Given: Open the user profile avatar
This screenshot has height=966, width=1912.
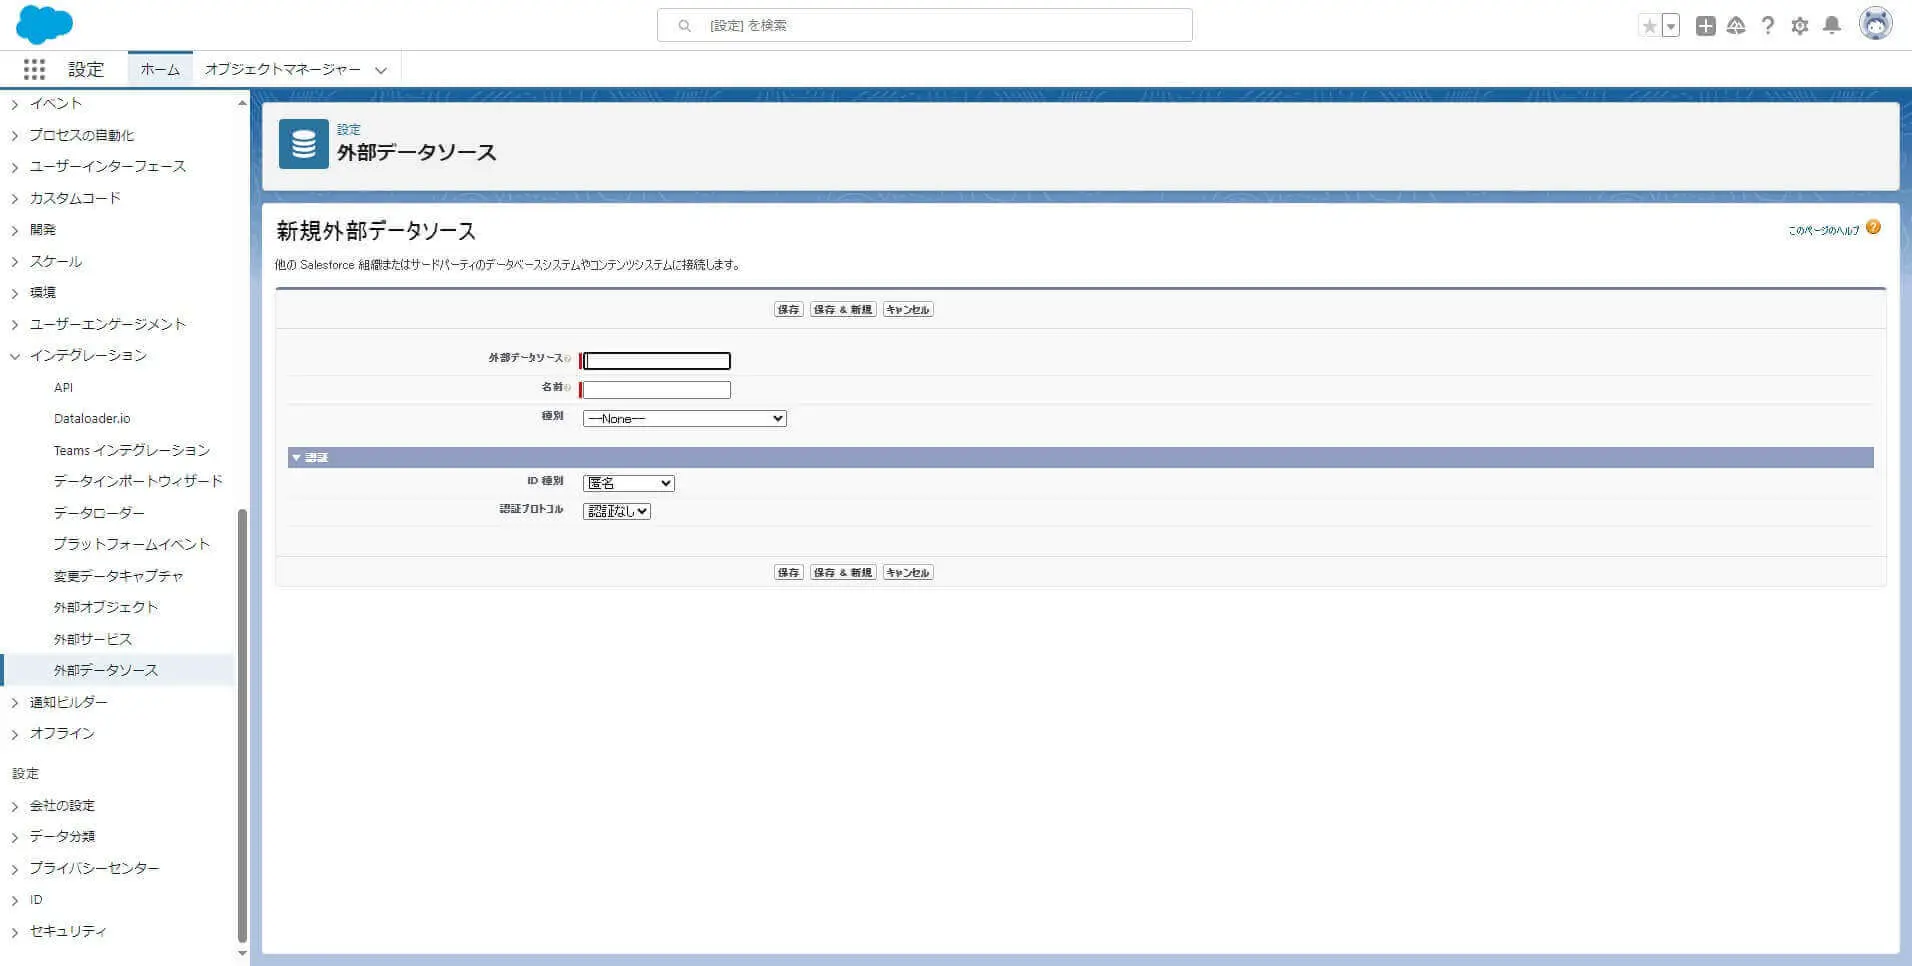Looking at the screenshot, I should pos(1875,24).
